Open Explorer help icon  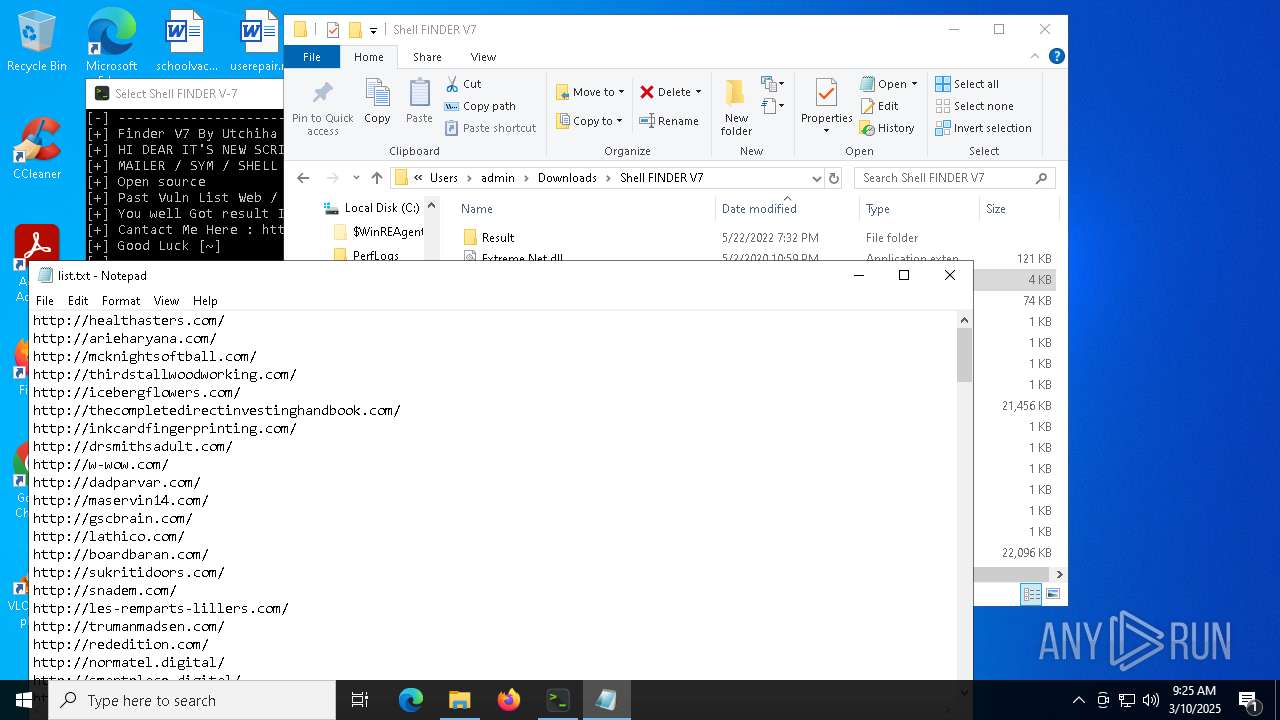point(1056,57)
